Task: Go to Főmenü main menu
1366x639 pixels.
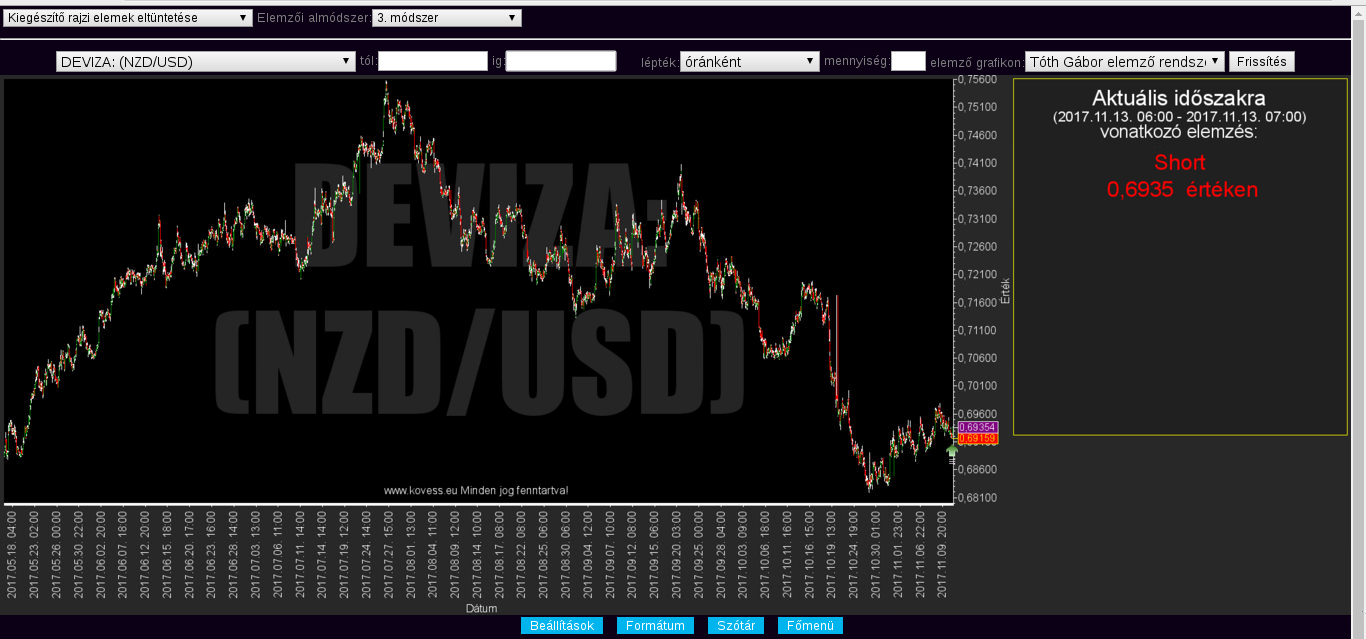Action: click(x=810, y=626)
